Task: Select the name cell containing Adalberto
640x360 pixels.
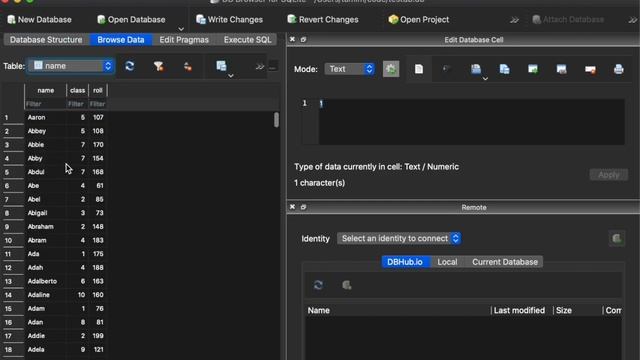Action: 45,281
